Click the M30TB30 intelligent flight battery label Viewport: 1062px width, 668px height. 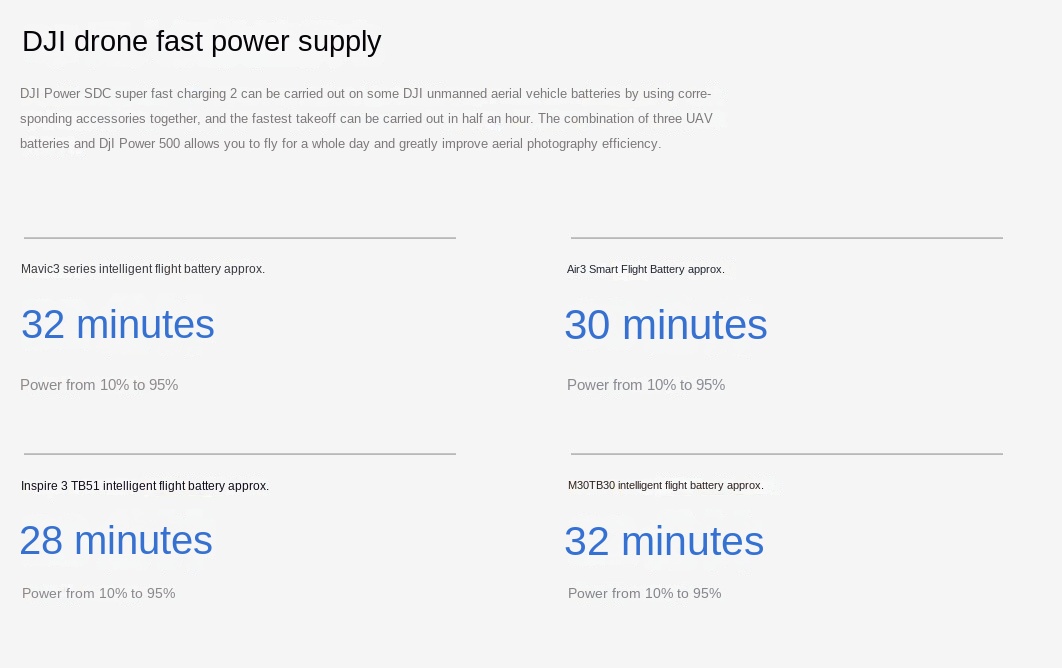click(665, 486)
